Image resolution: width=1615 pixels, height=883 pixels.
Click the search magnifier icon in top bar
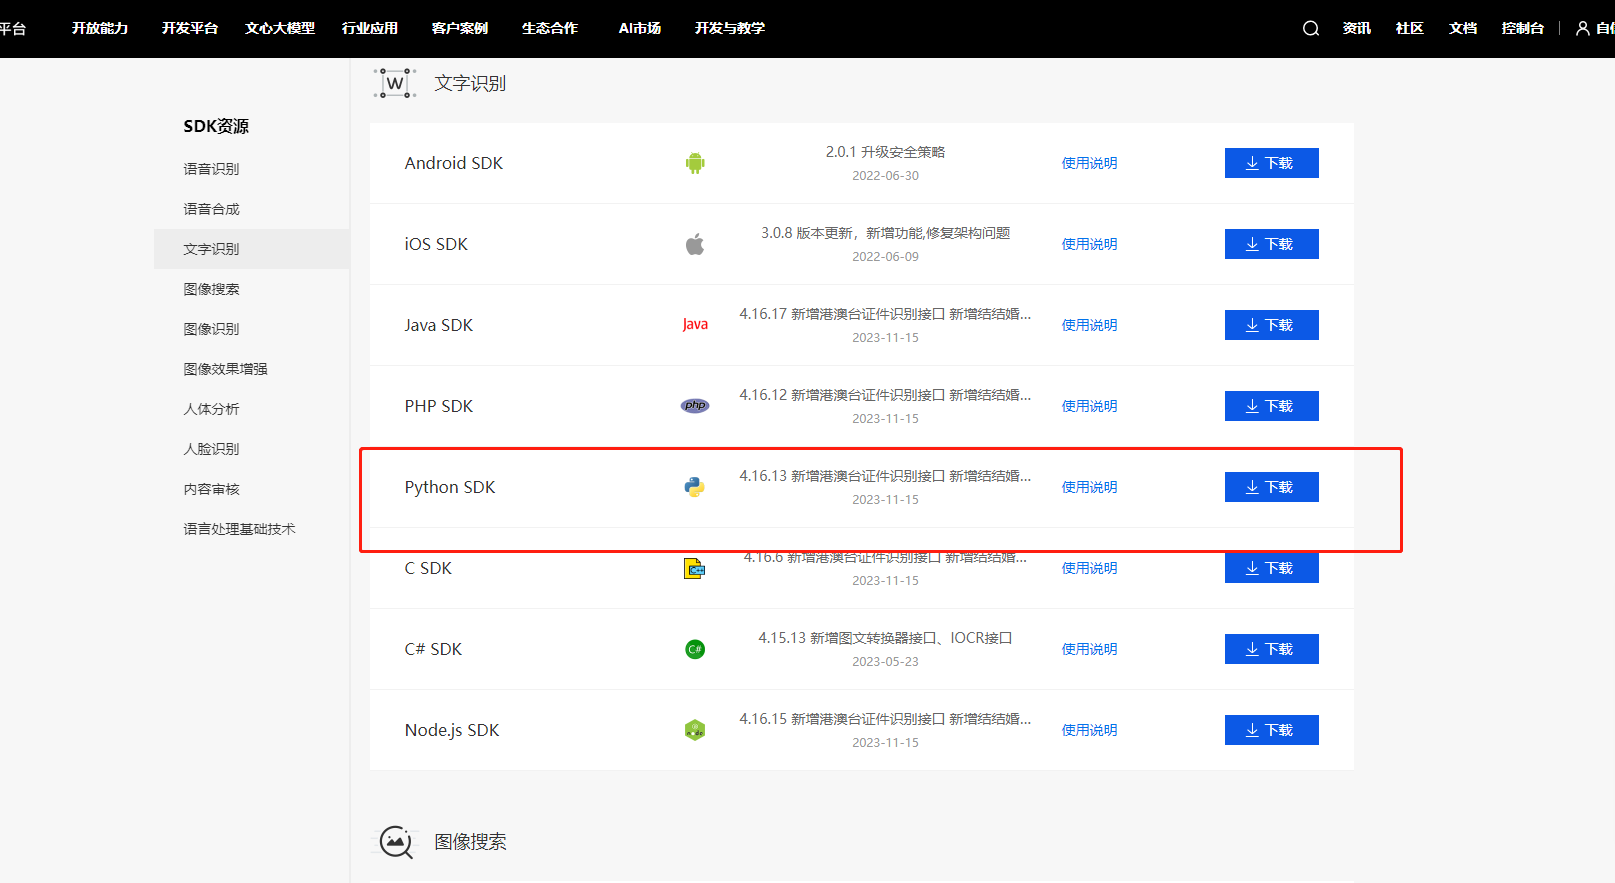click(x=1310, y=28)
